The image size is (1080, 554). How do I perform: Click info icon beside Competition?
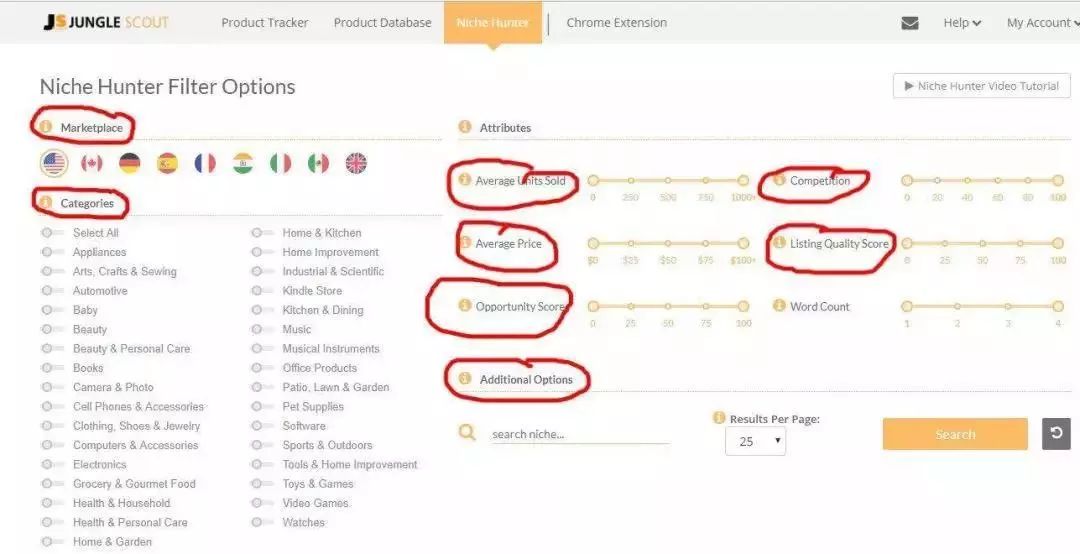[779, 180]
